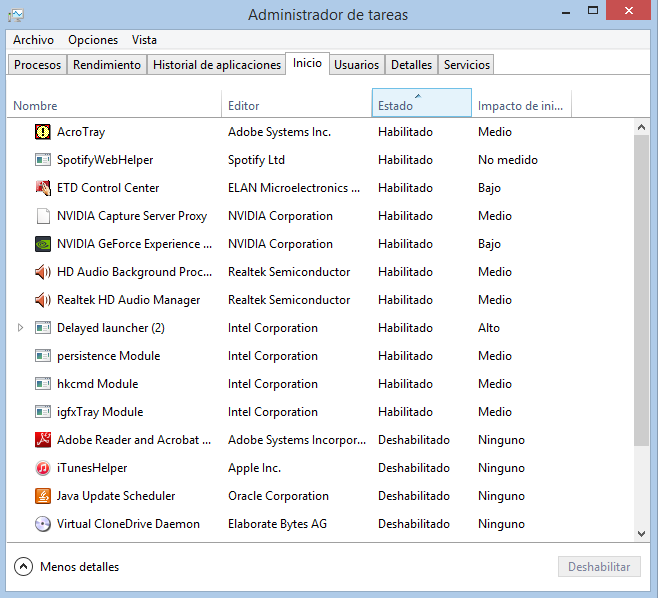Image resolution: width=658 pixels, height=598 pixels.
Task: Select the Java Update Scheduler name
Action: tap(116, 496)
